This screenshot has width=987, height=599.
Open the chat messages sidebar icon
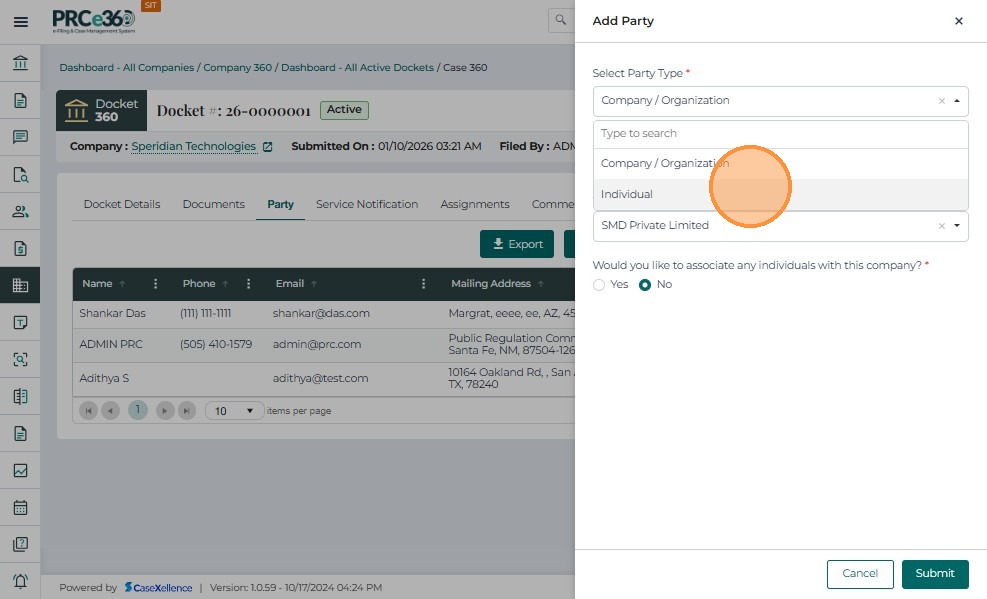[20, 137]
